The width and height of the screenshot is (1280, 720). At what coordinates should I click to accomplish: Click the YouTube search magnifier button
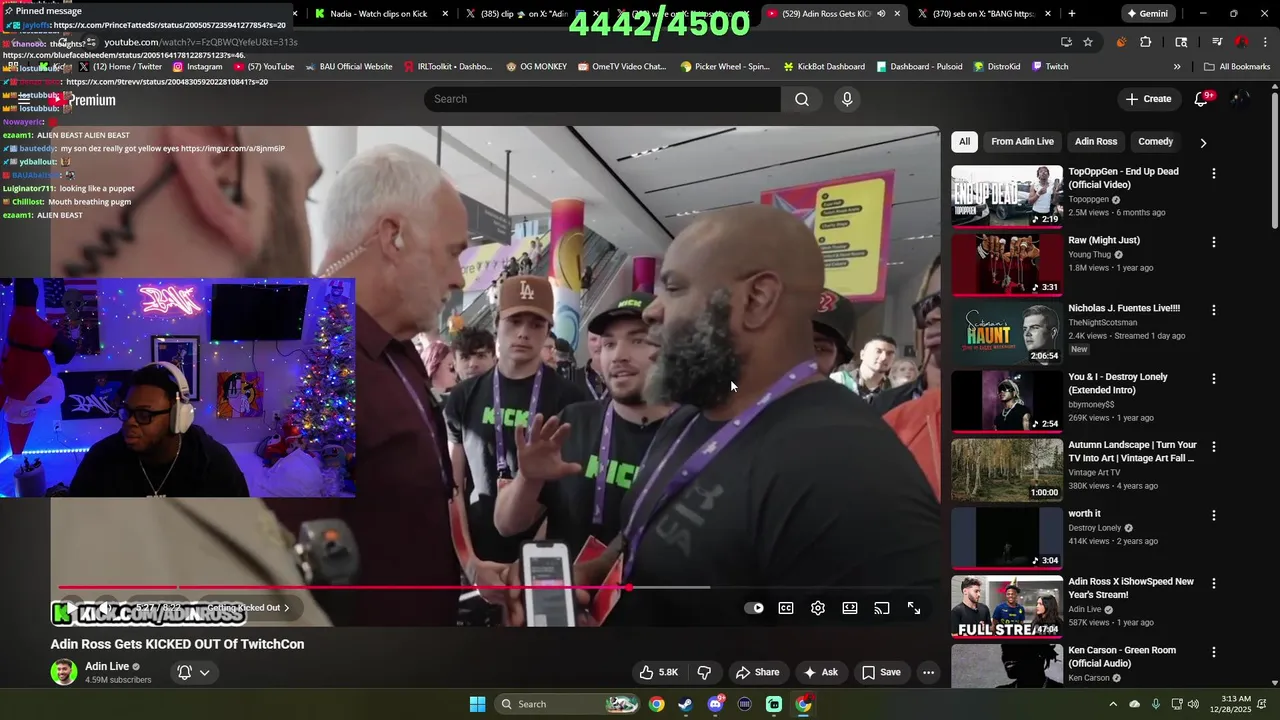point(802,99)
